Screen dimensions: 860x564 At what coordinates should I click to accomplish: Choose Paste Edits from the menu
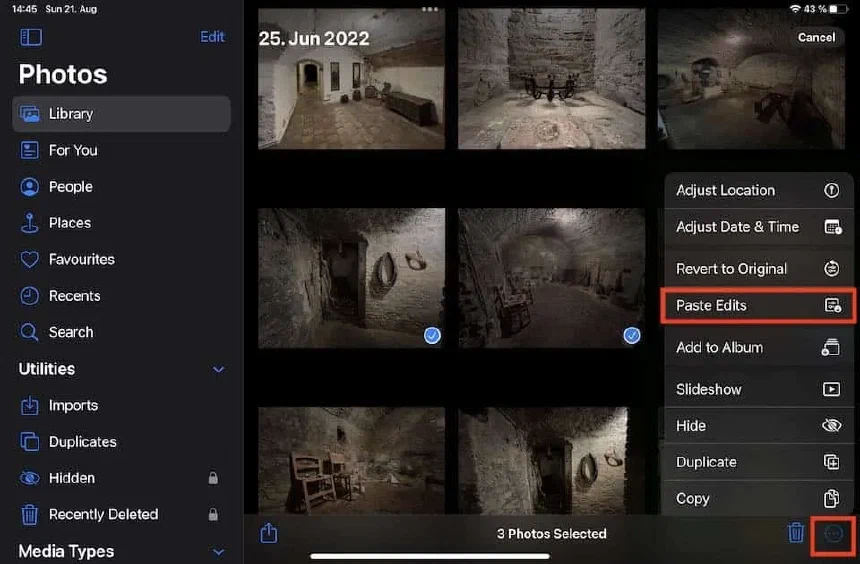[x=759, y=305]
